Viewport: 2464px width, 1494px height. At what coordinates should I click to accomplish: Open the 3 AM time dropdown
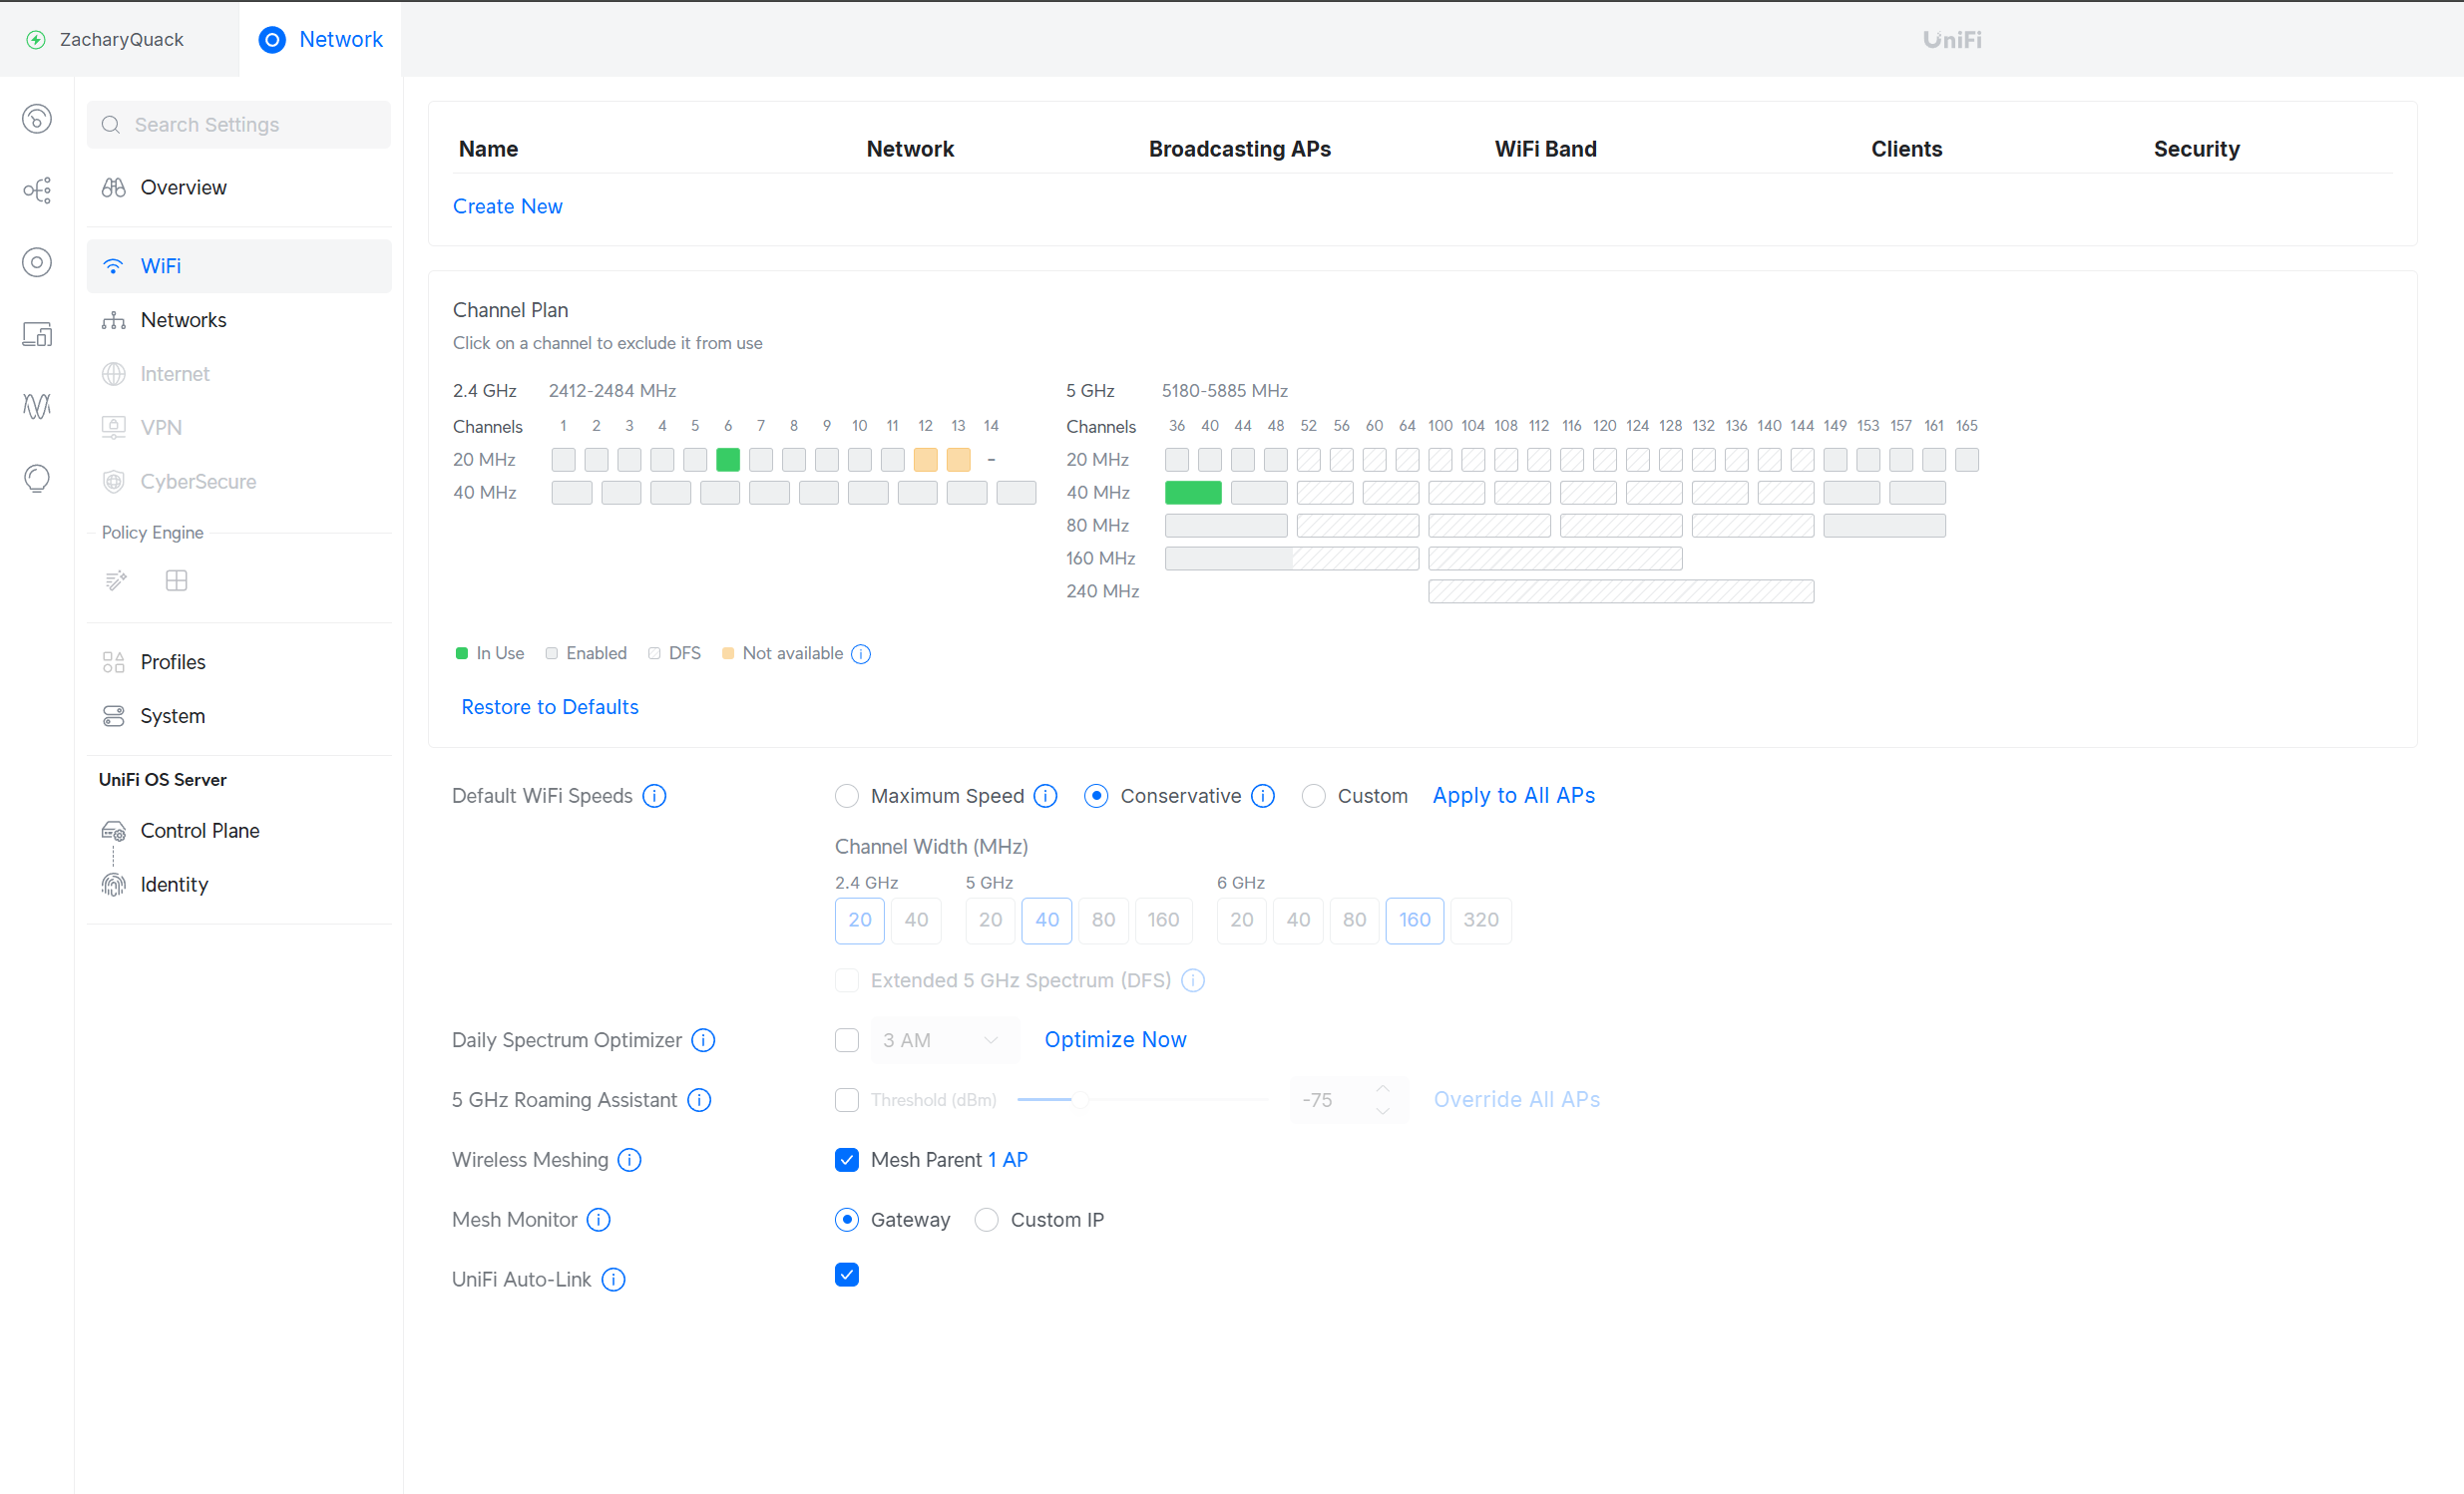(x=943, y=1040)
